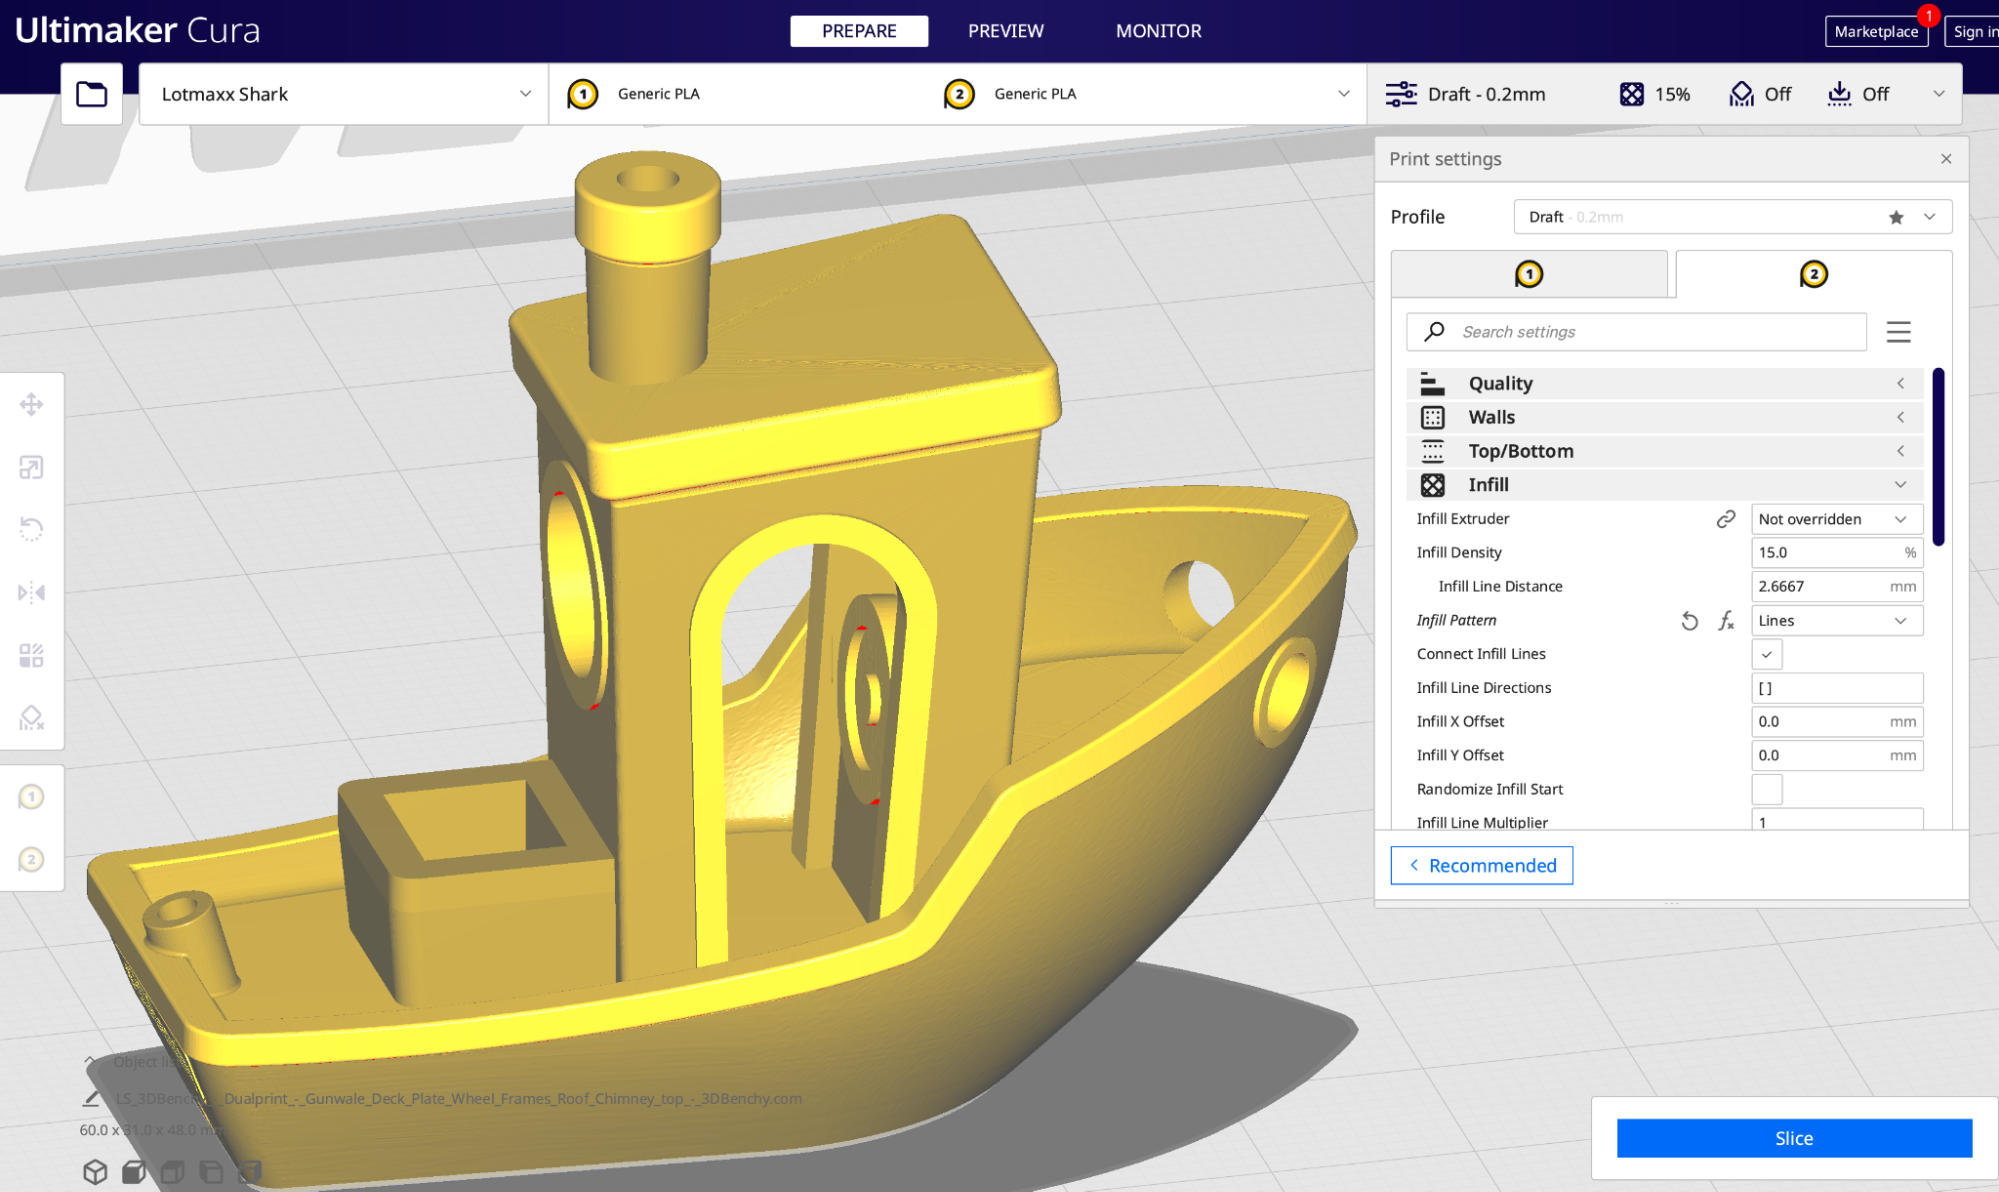This screenshot has width=1999, height=1192.
Task: Select the Support Blocker tool
Action: [31, 718]
